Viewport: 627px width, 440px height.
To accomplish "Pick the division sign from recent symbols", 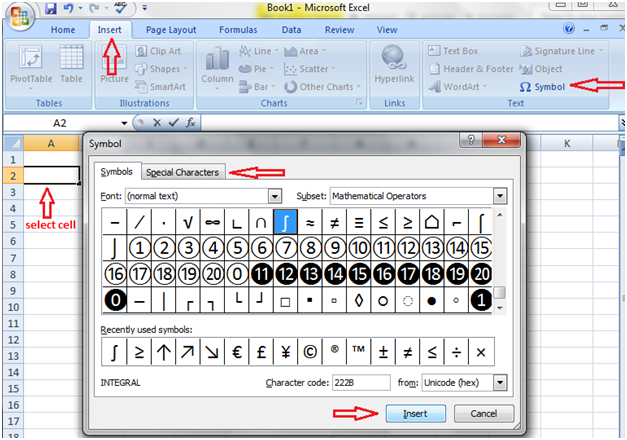I will [x=456, y=352].
